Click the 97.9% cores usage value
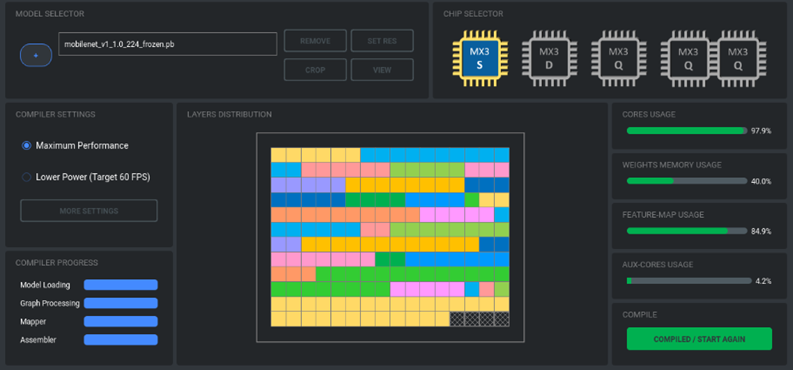Viewport: 793px width, 370px height. 761,131
